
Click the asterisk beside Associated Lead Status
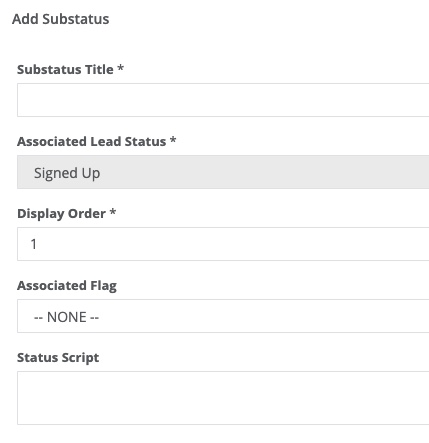pos(173,140)
